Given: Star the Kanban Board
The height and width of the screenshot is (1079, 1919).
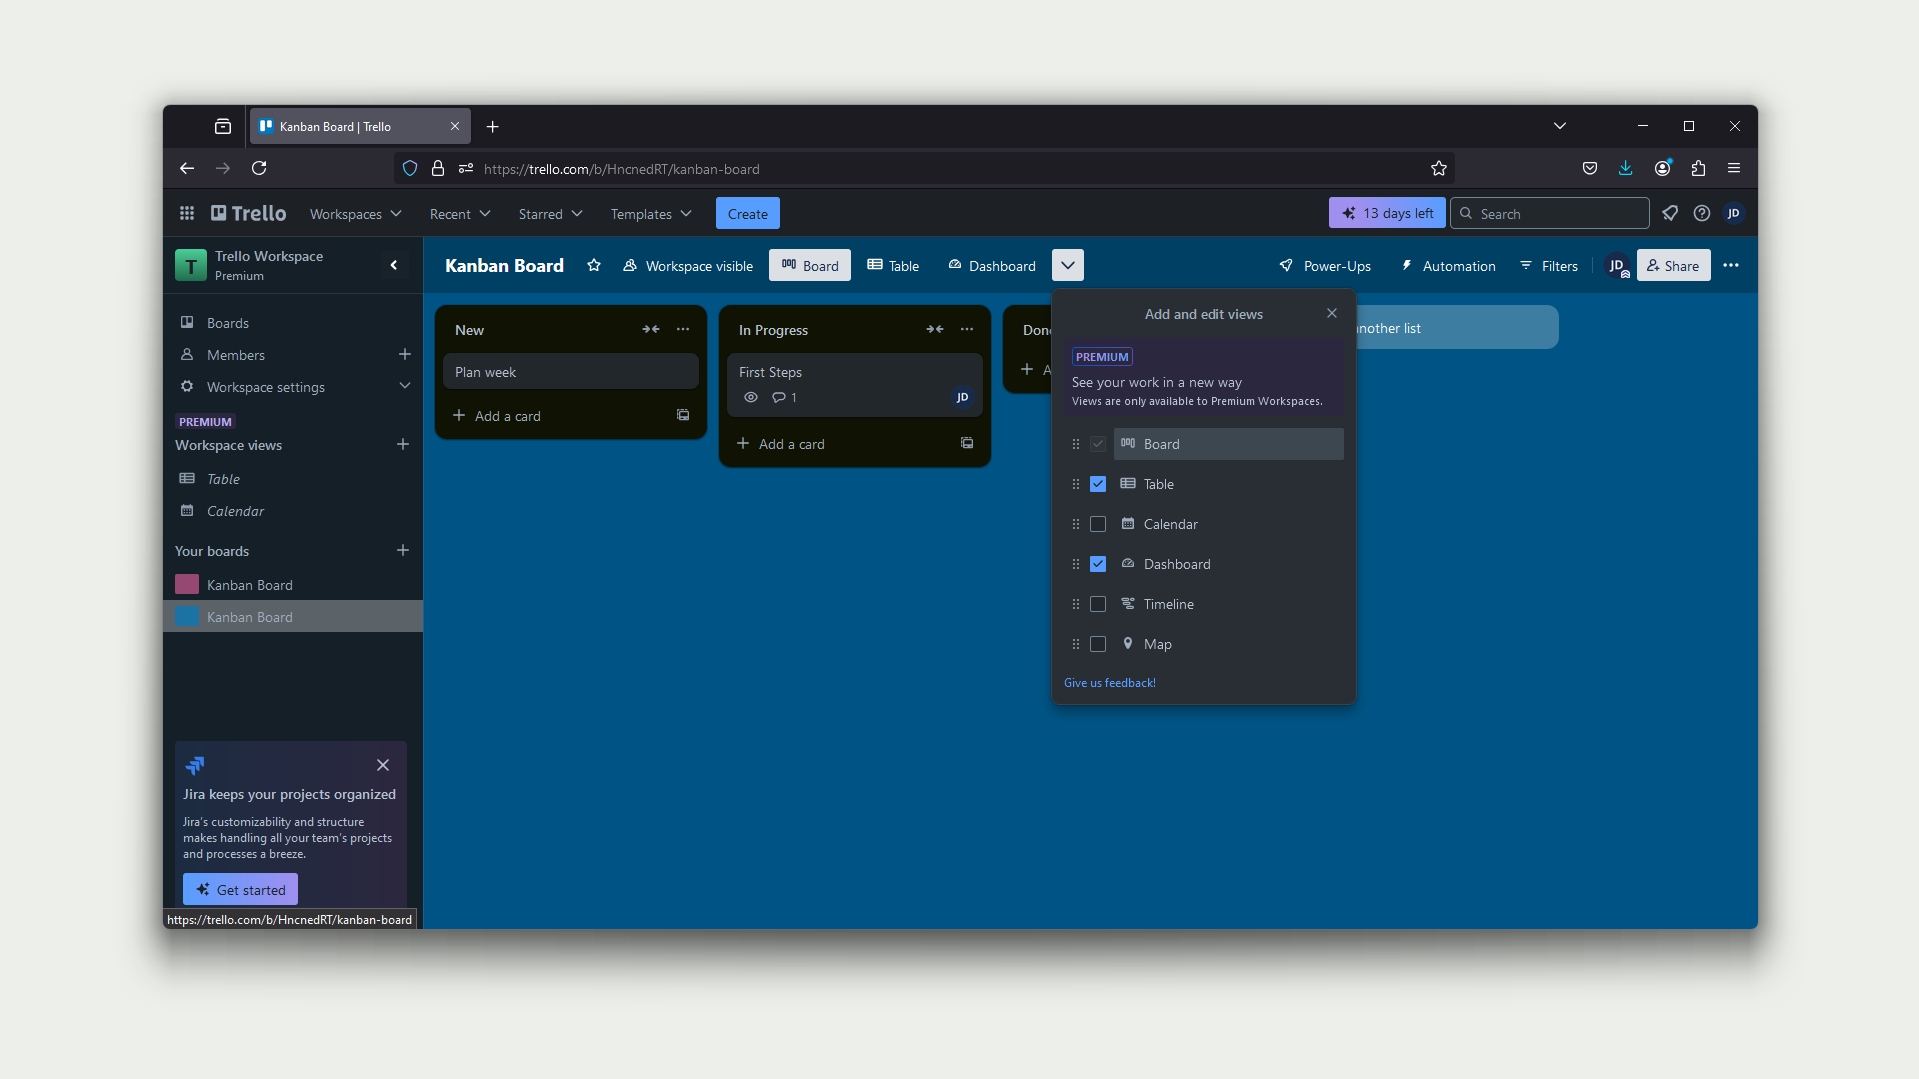Looking at the screenshot, I should coord(594,265).
